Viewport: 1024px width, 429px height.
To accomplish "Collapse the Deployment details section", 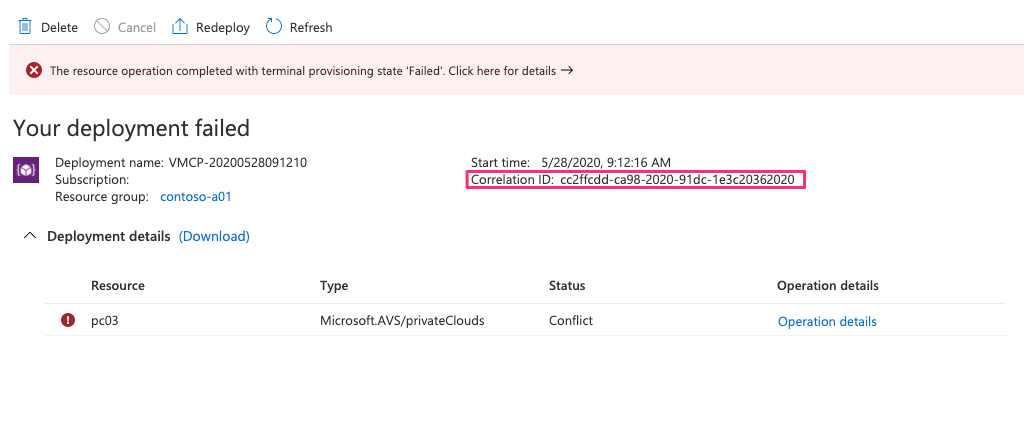I will tap(30, 236).
